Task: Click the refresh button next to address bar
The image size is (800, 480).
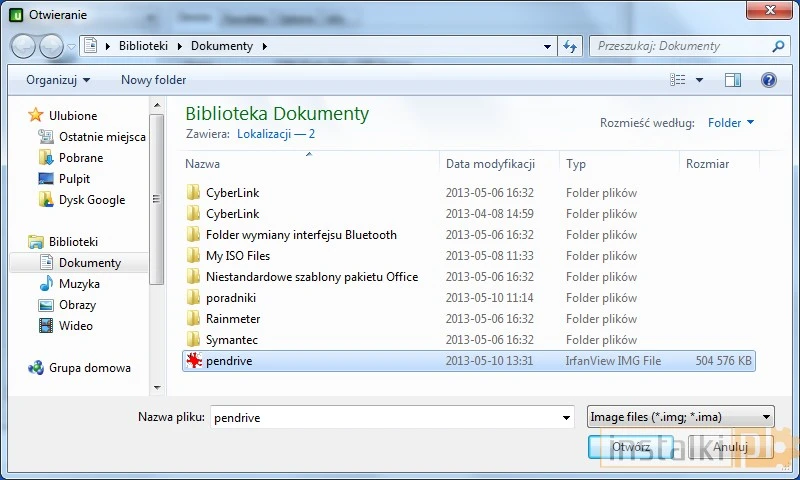Action: point(570,46)
